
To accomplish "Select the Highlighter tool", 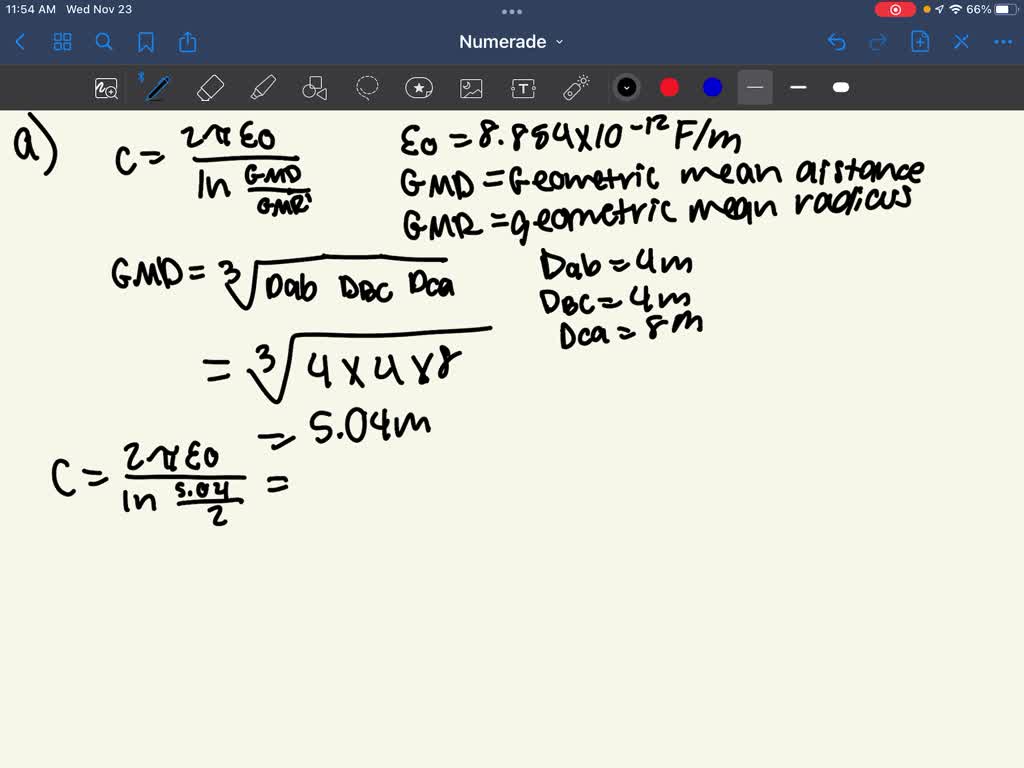I will click(x=263, y=88).
